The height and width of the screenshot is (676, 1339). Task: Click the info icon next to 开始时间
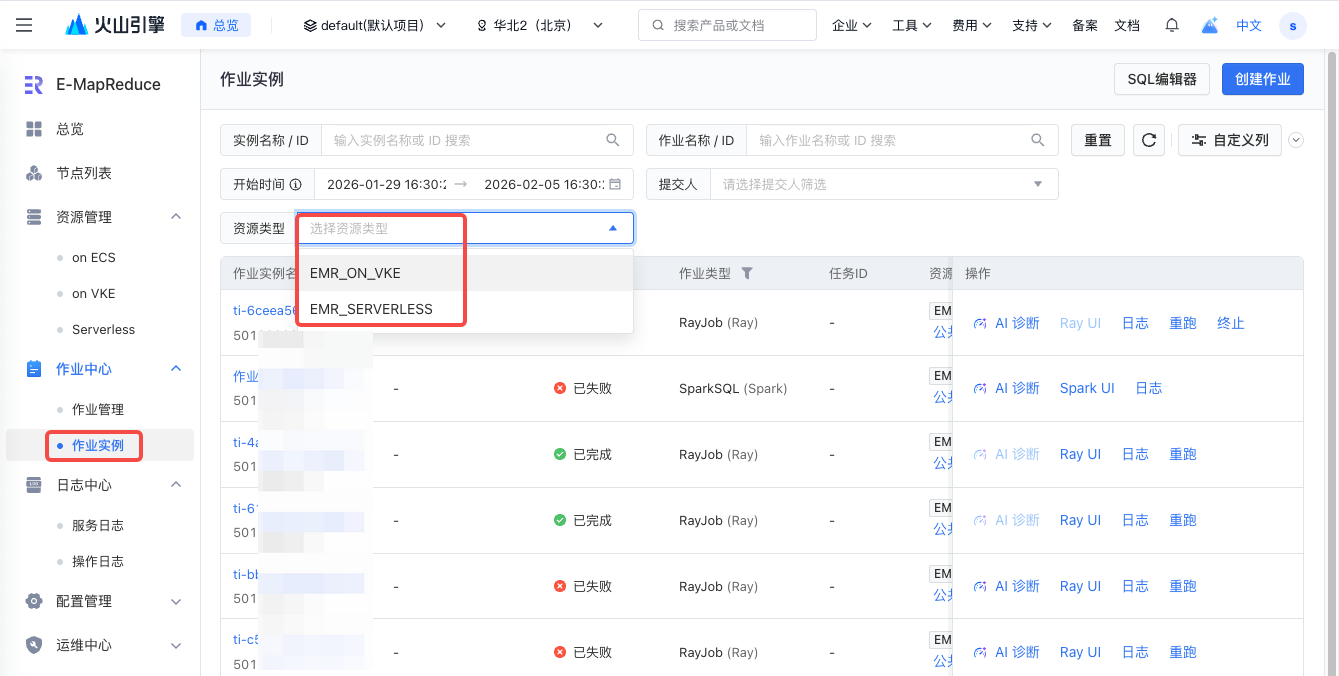click(x=296, y=185)
